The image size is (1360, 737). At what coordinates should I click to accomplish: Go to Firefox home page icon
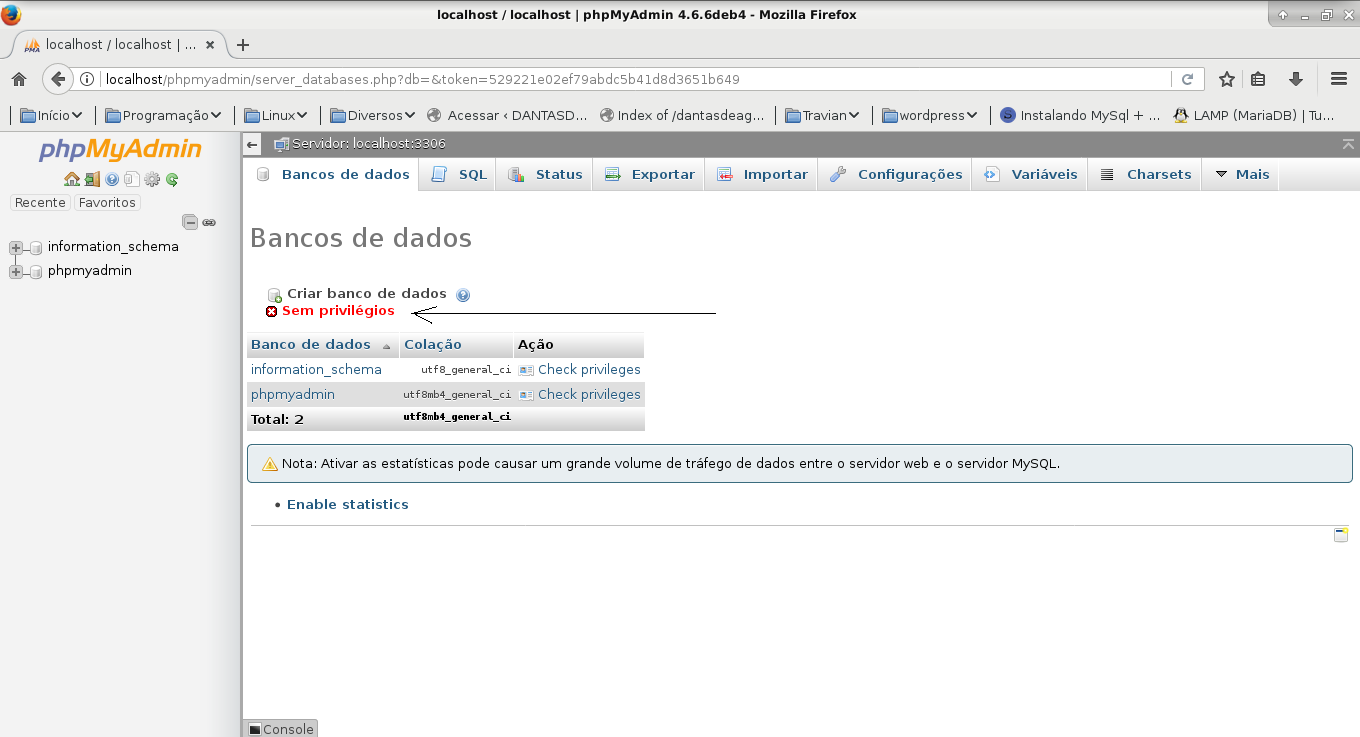click(19, 79)
